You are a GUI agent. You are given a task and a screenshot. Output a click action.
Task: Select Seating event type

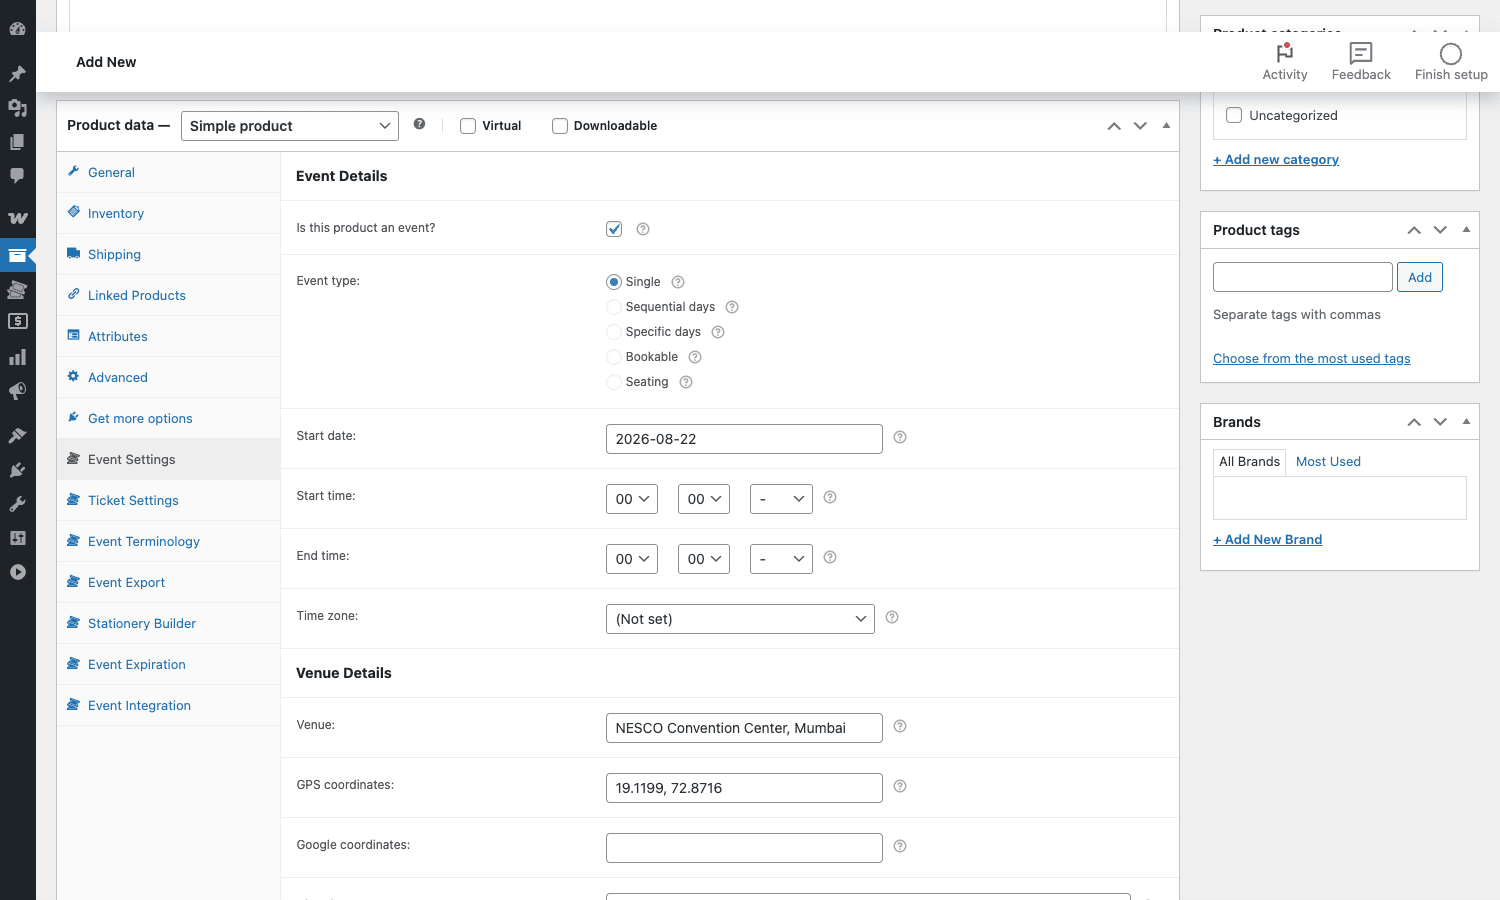click(614, 382)
